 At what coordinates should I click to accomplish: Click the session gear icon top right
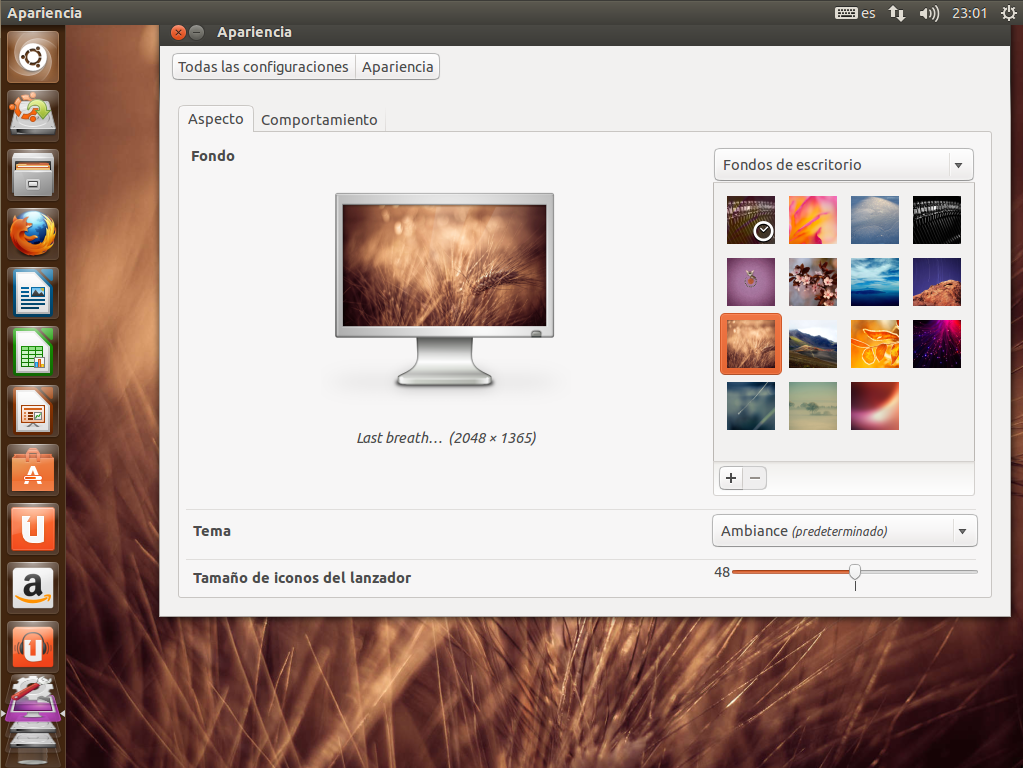click(x=1008, y=13)
